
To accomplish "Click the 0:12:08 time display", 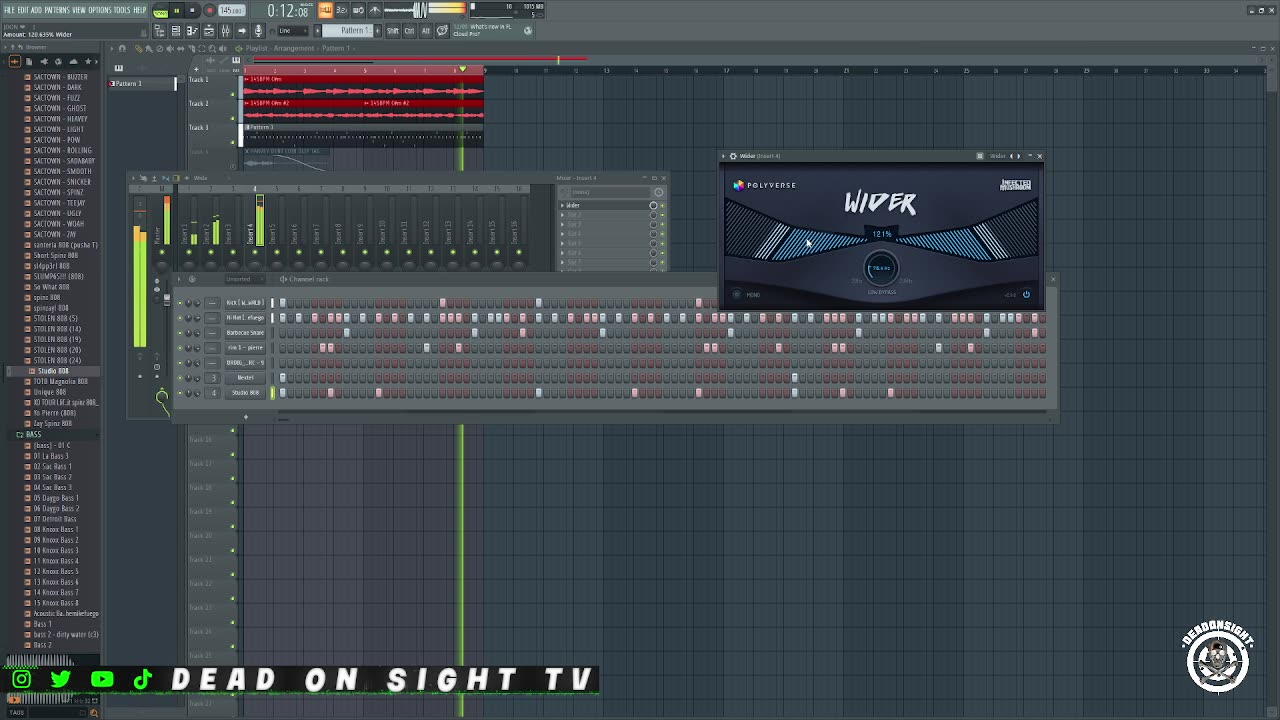I will click(288, 11).
